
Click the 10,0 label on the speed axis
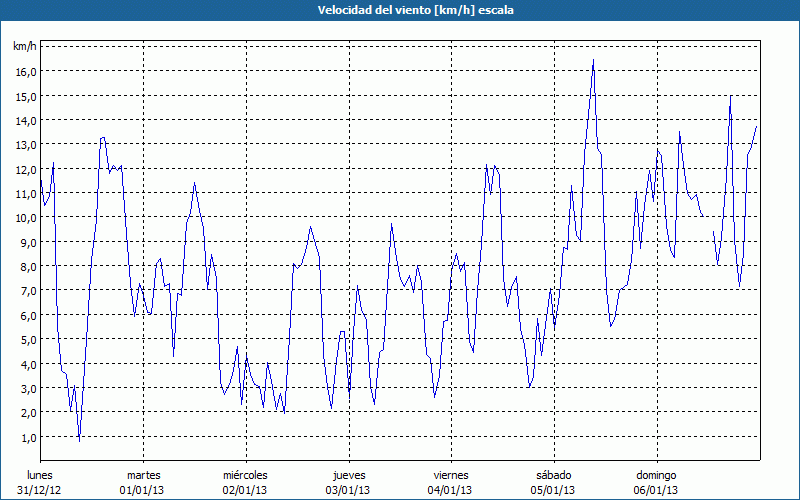[25, 217]
